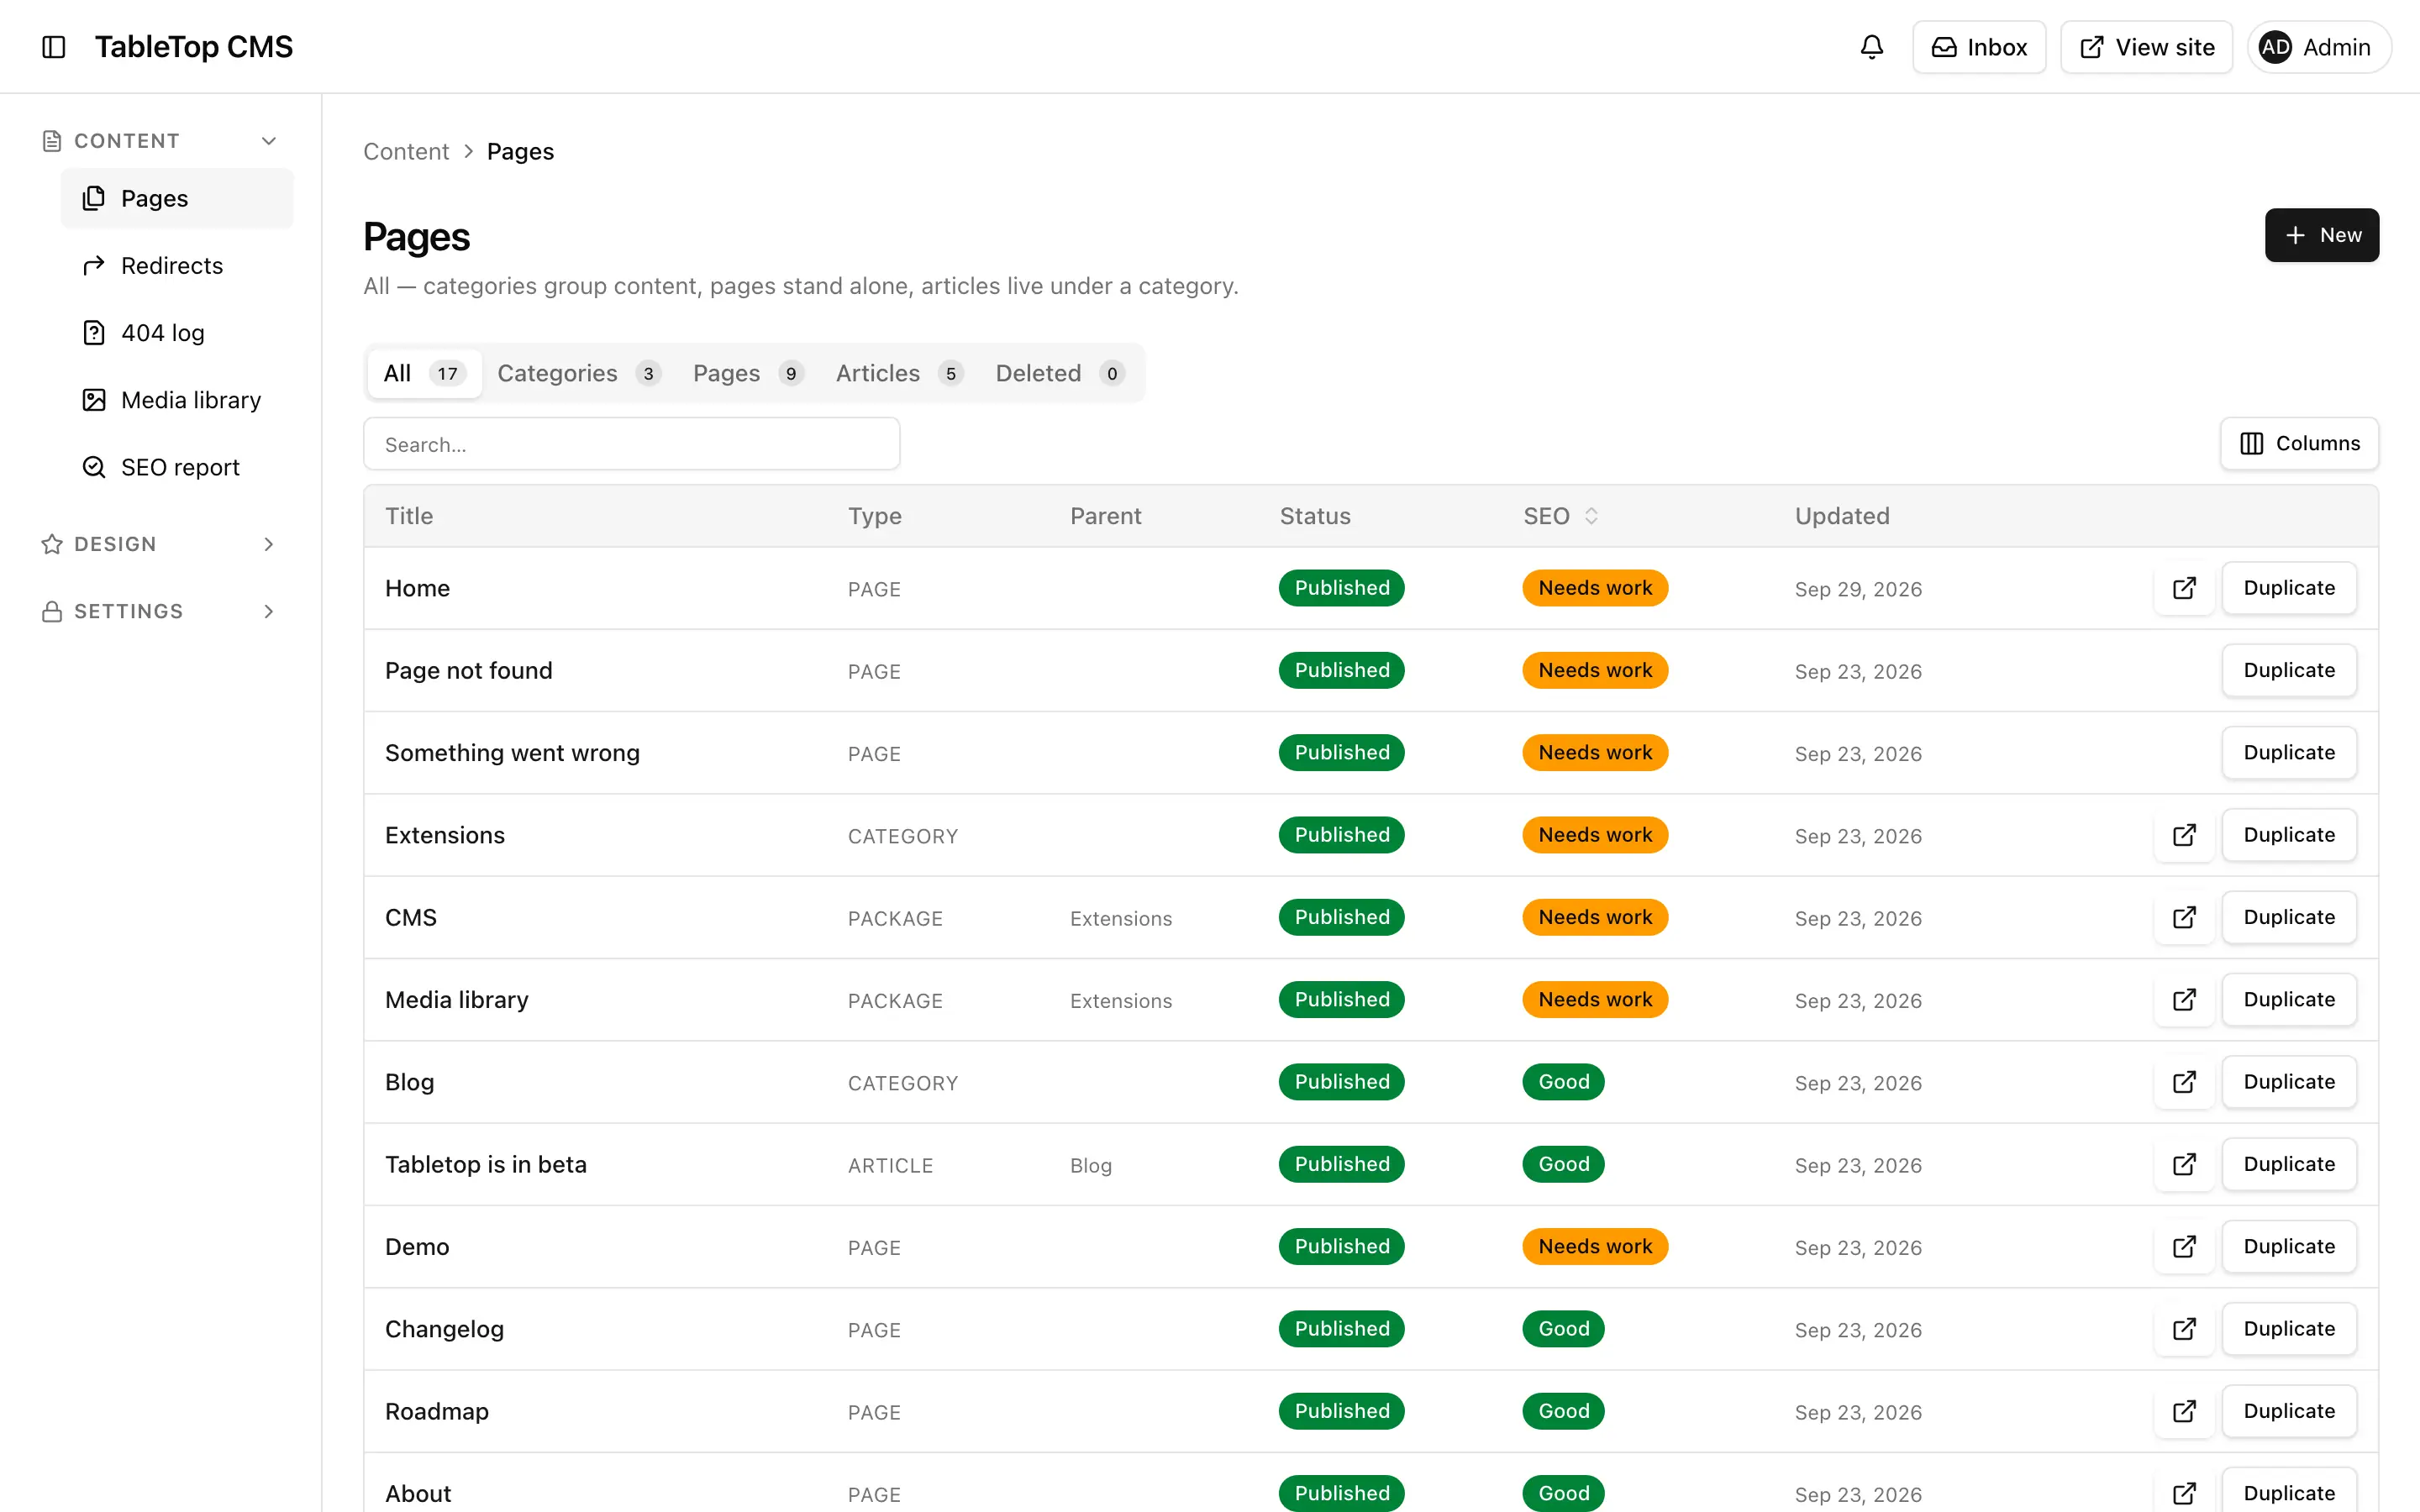This screenshot has width=2420, height=1512.
Task: Switch to the Categories tab
Action: pyautogui.click(x=579, y=373)
